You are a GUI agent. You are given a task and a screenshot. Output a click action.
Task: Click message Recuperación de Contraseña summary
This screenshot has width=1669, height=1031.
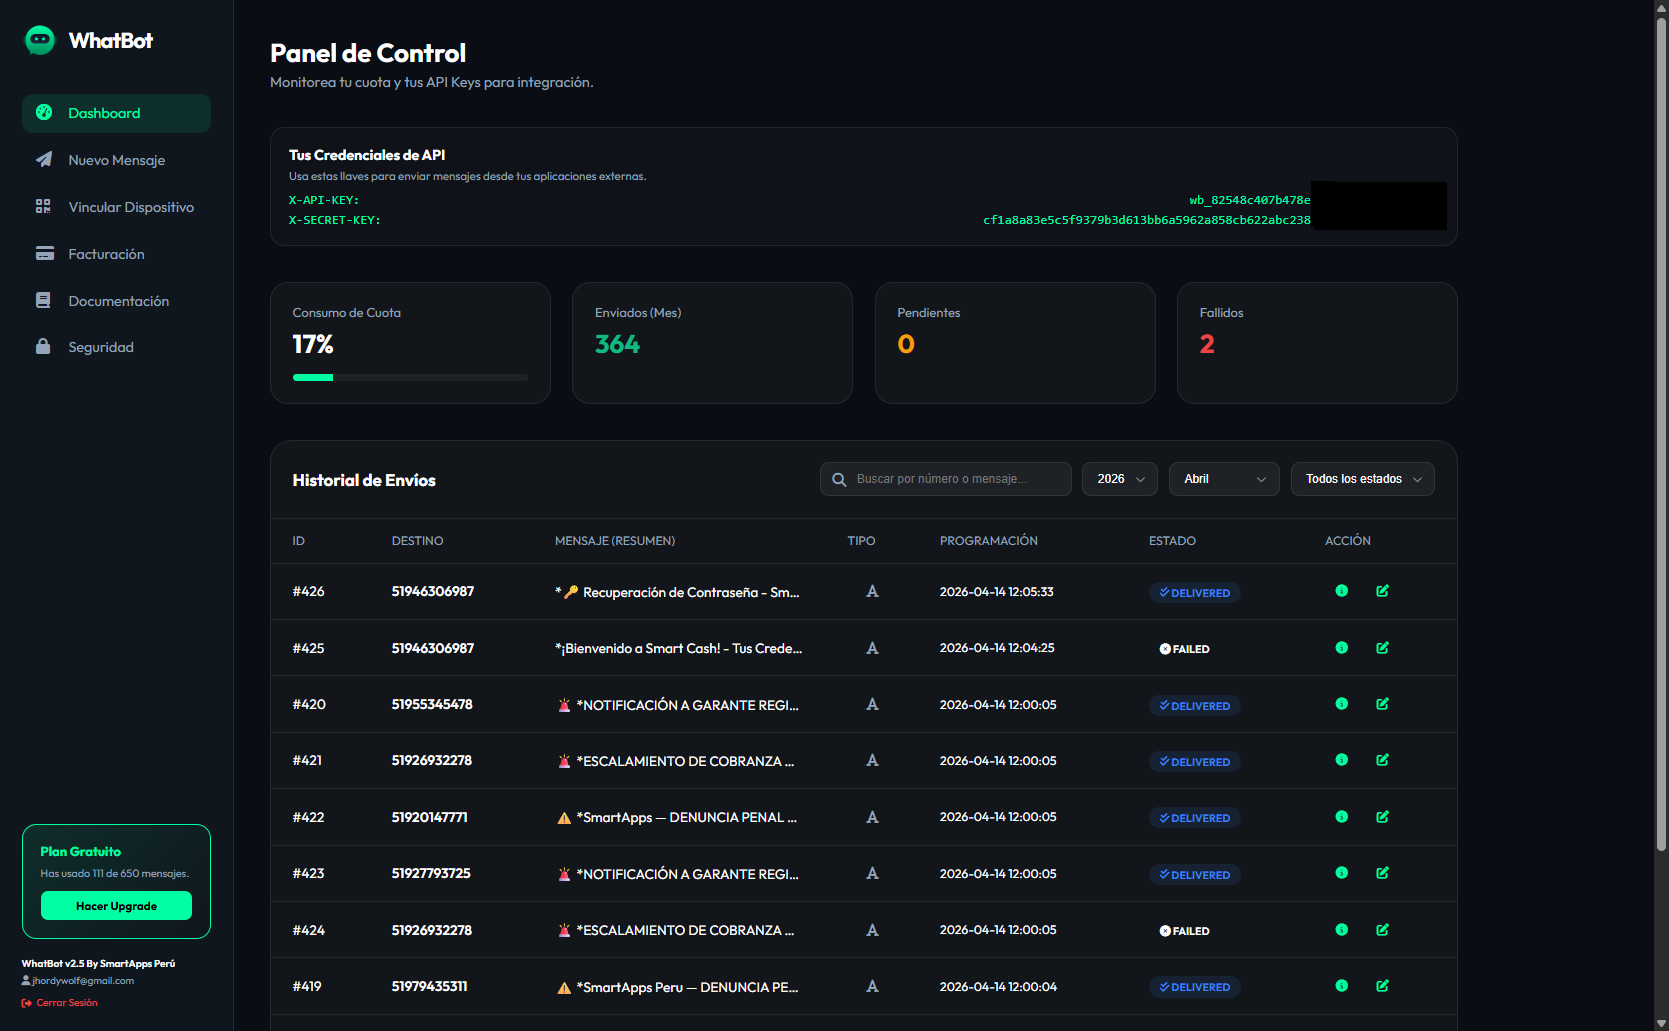coord(677,592)
